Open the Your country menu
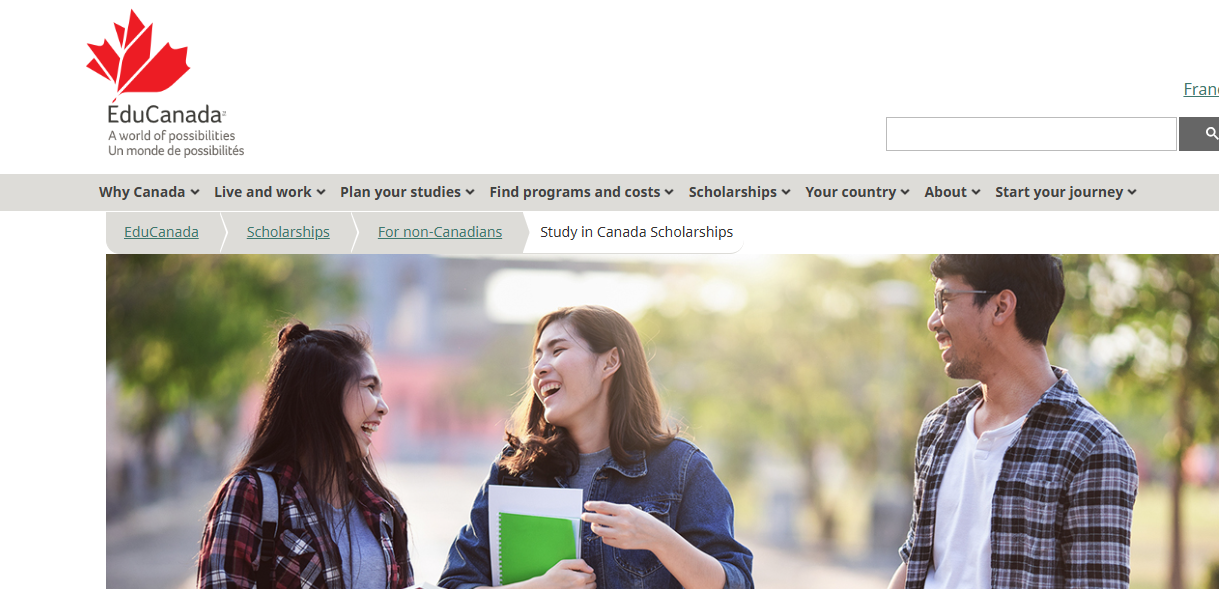 point(857,192)
